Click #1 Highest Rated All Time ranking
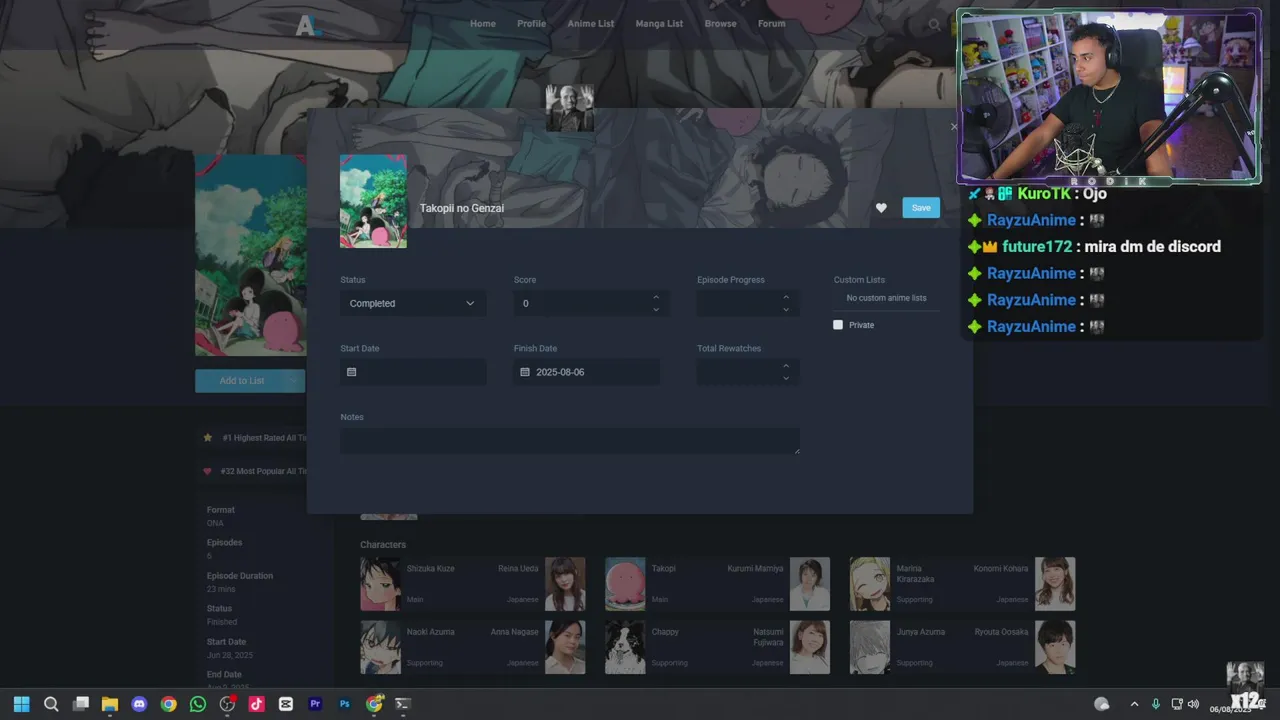Screen dimensions: 1280x720 (x=256, y=438)
